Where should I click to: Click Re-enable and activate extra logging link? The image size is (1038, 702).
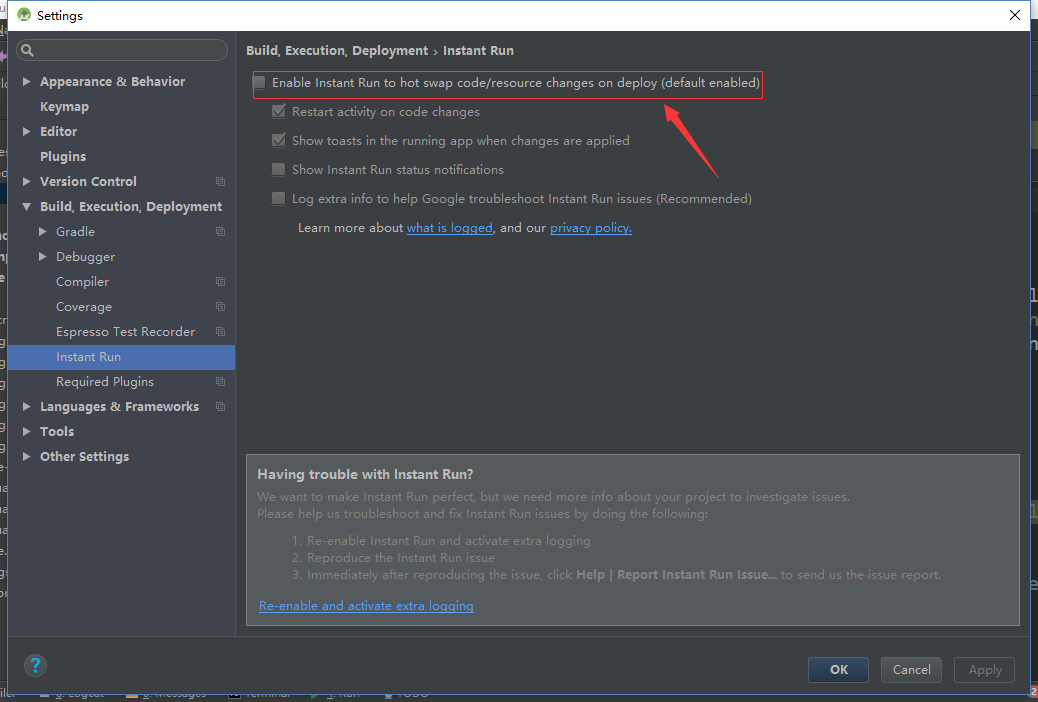366,605
